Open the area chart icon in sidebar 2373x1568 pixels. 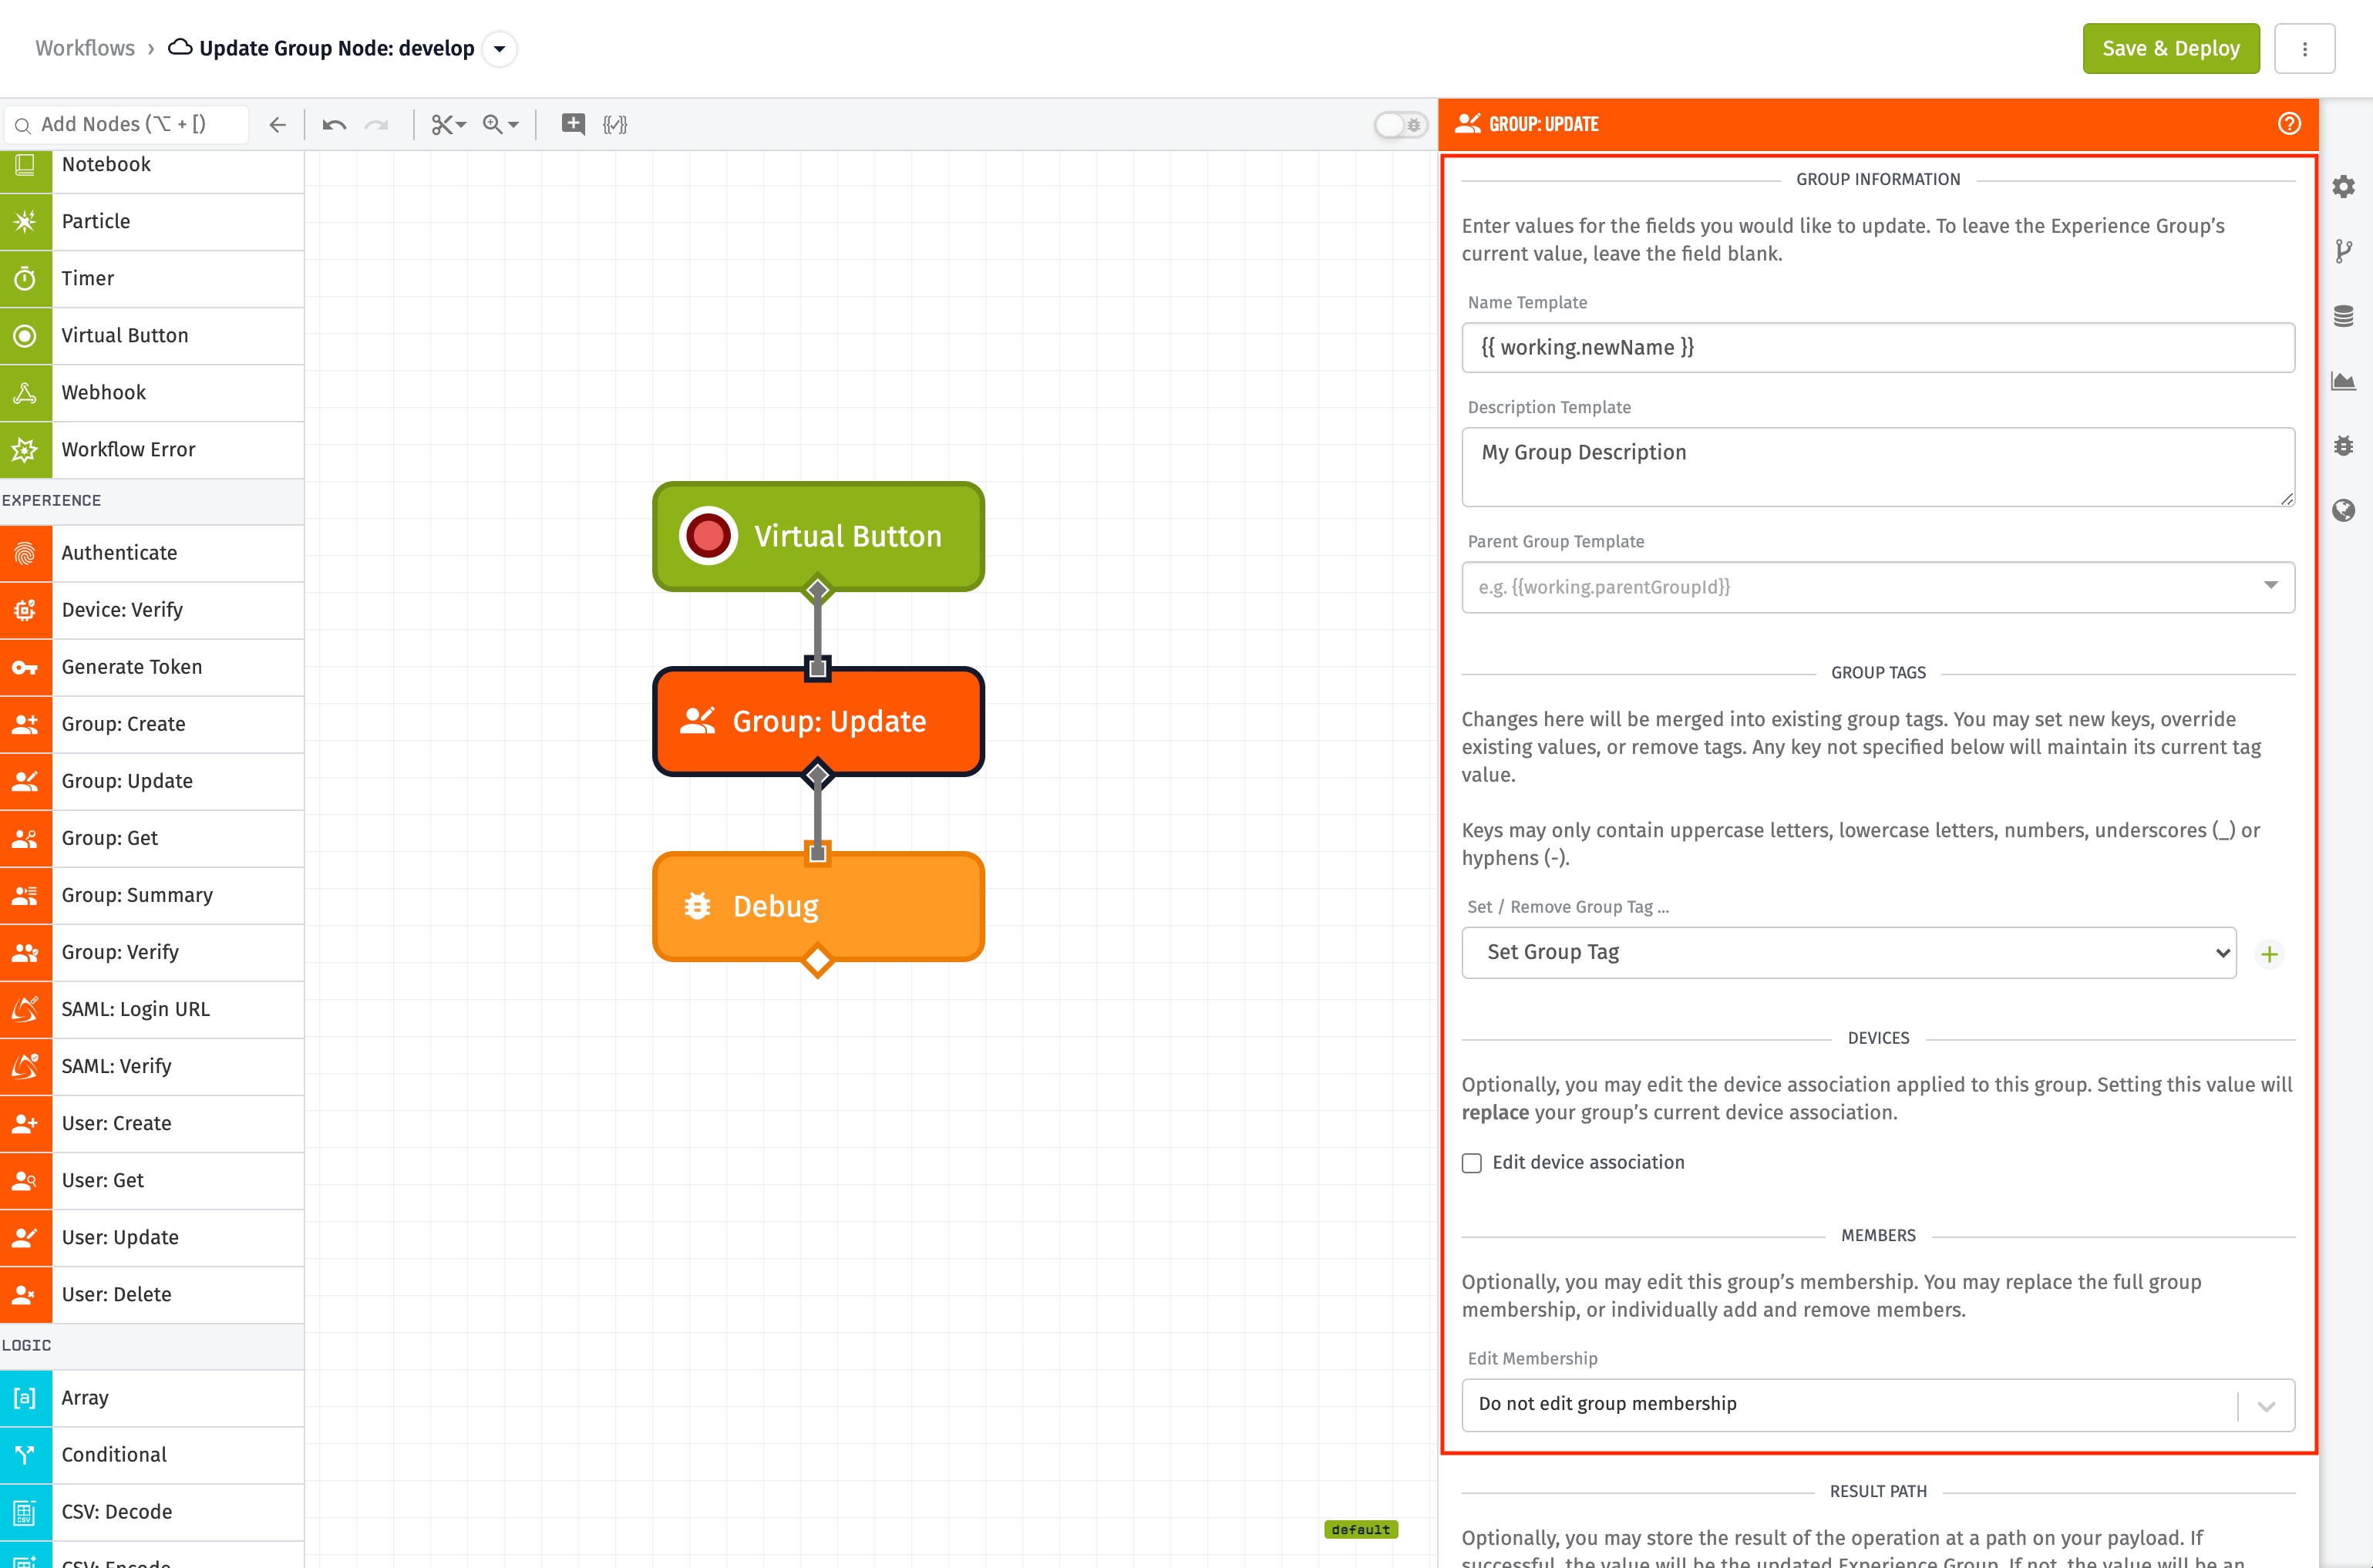click(2343, 381)
